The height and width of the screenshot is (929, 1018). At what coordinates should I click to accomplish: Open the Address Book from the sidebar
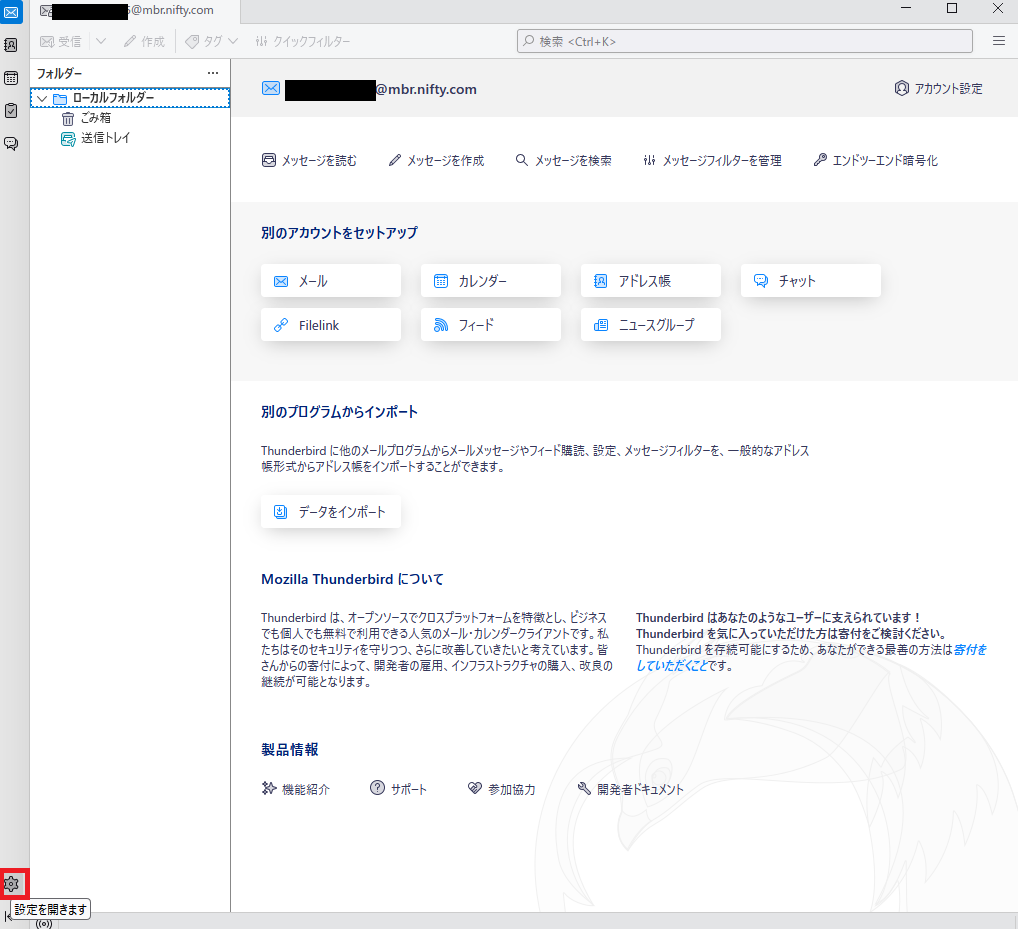[11, 45]
